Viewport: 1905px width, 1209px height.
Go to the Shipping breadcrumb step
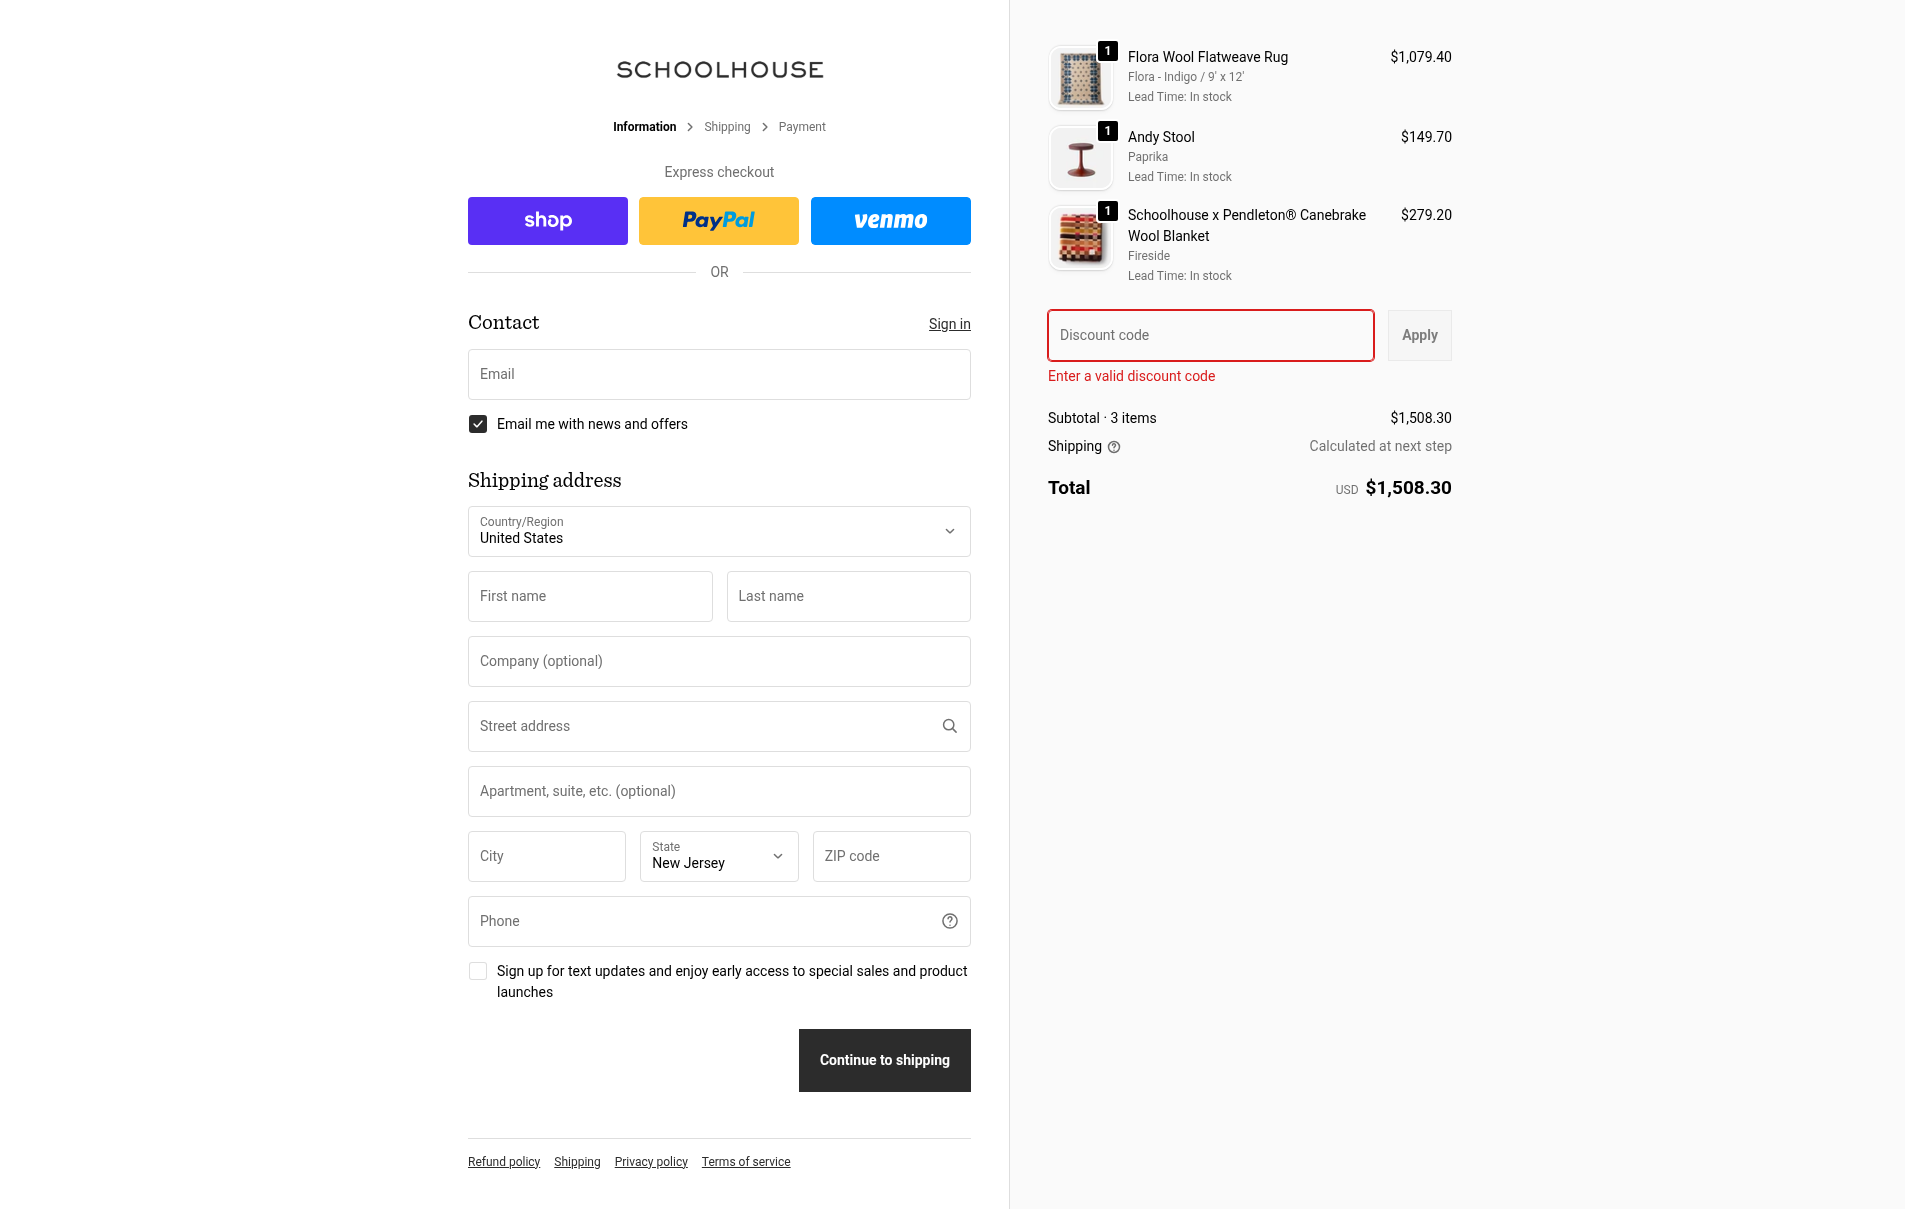pyautogui.click(x=727, y=127)
